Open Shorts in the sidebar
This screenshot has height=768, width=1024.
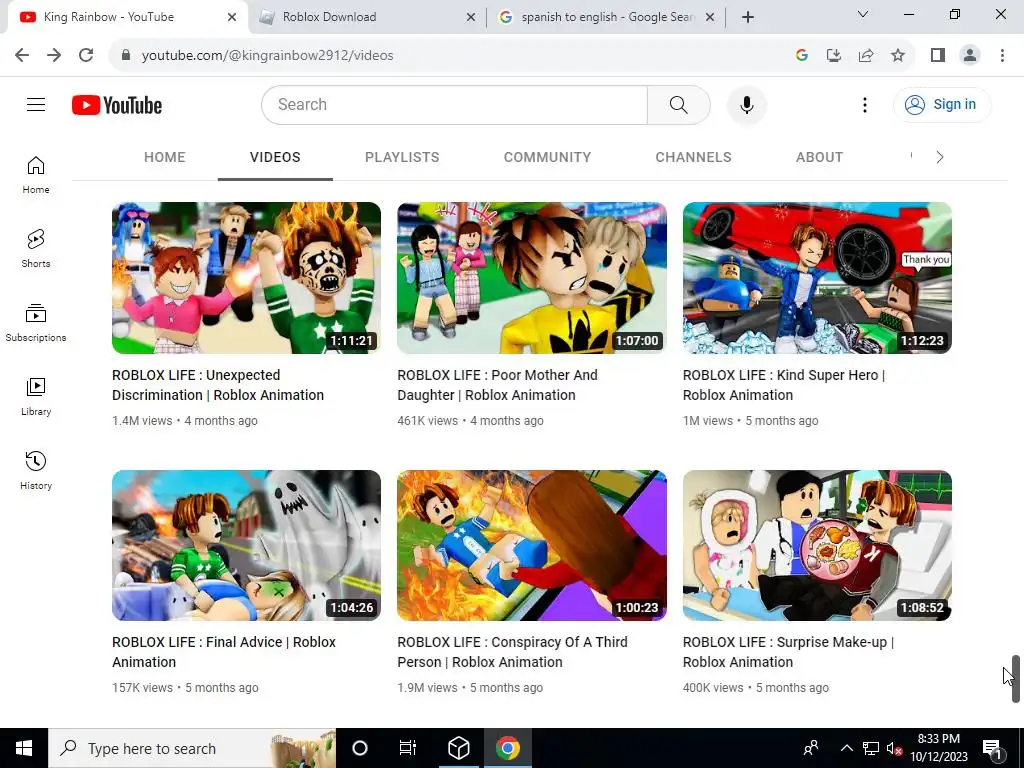pyautogui.click(x=36, y=249)
